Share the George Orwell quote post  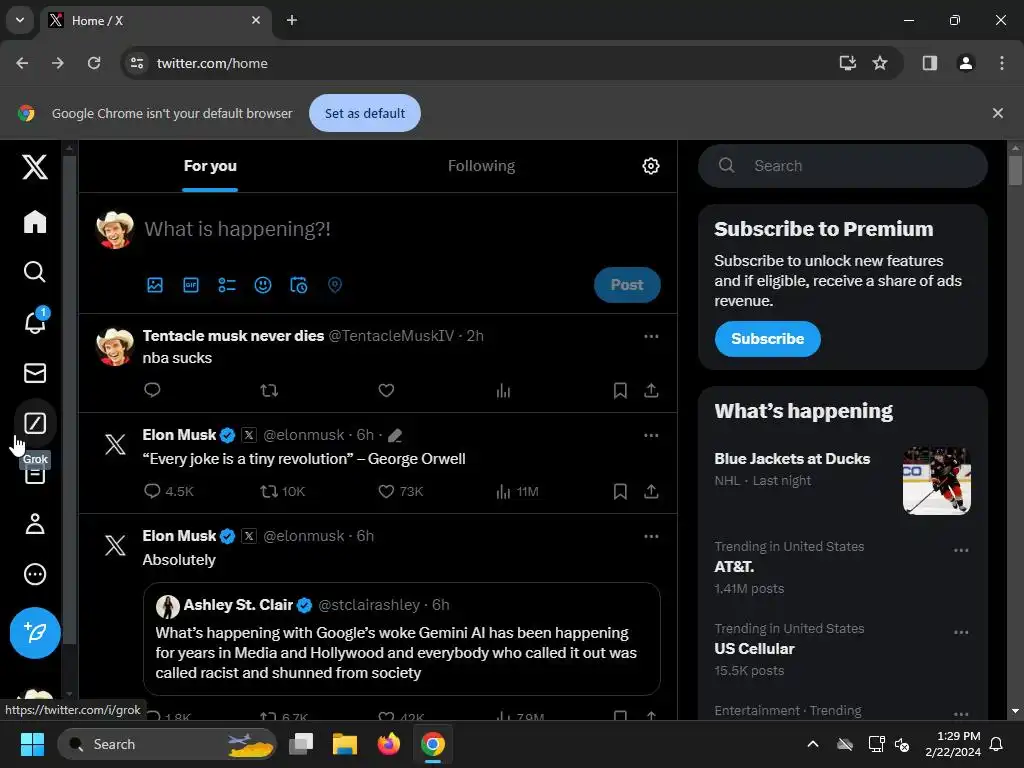point(651,491)
